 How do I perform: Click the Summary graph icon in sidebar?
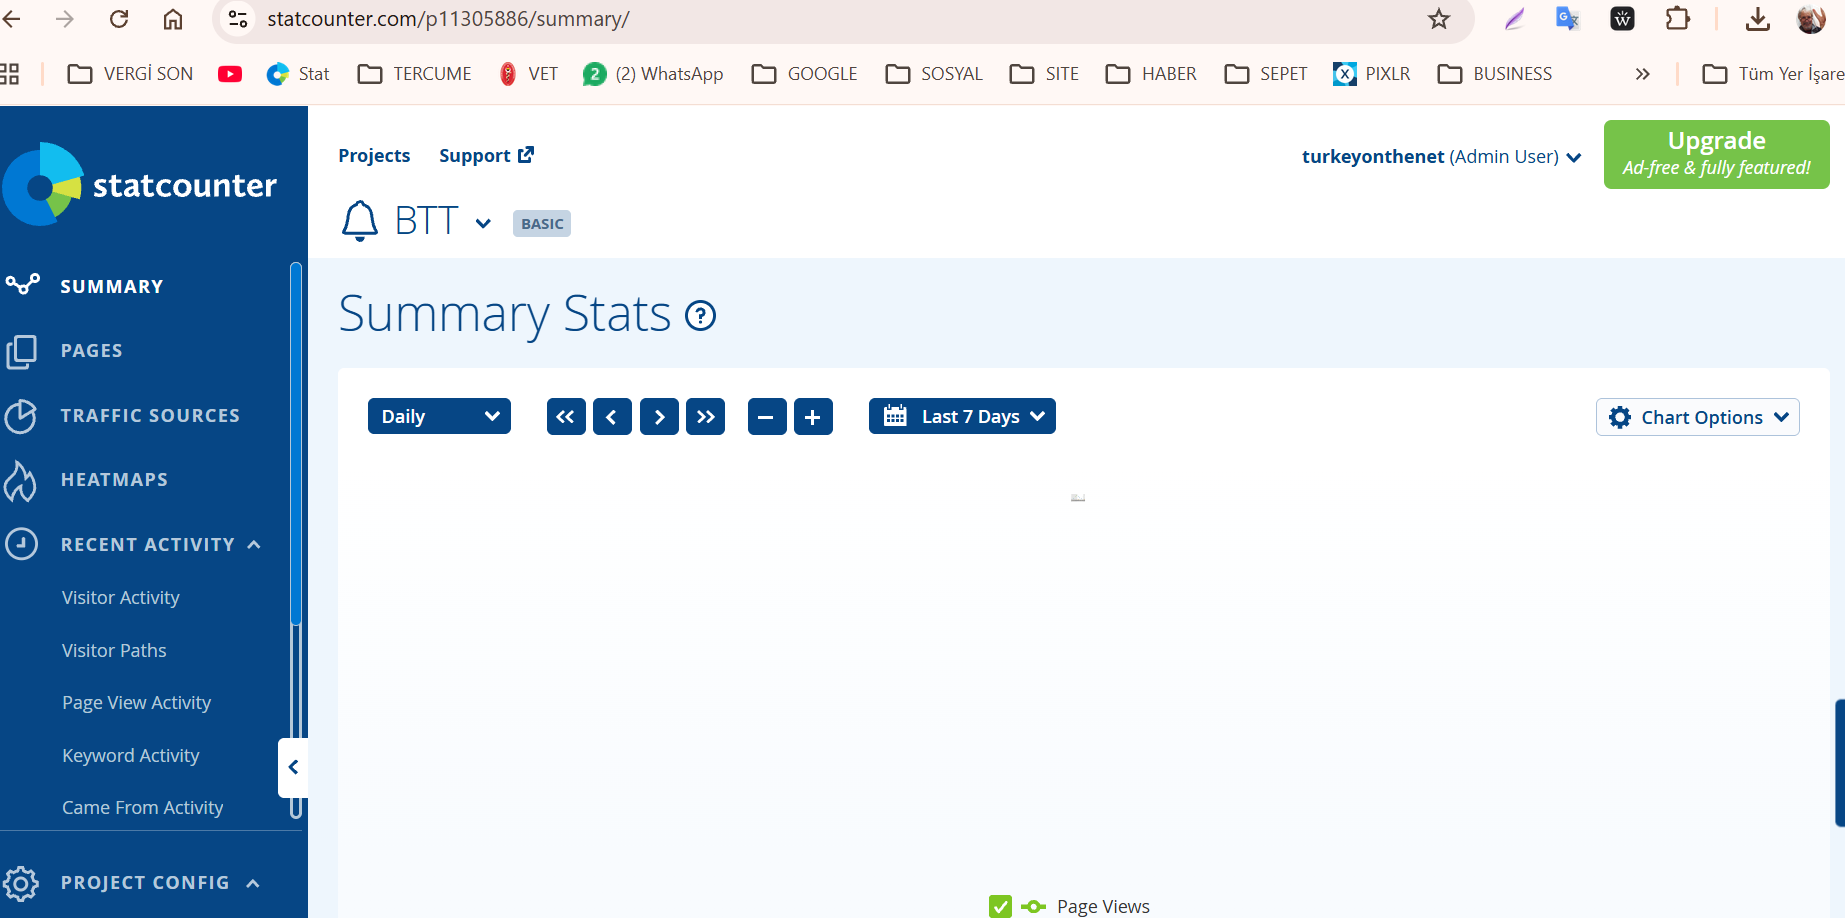(x=22, y=285)
